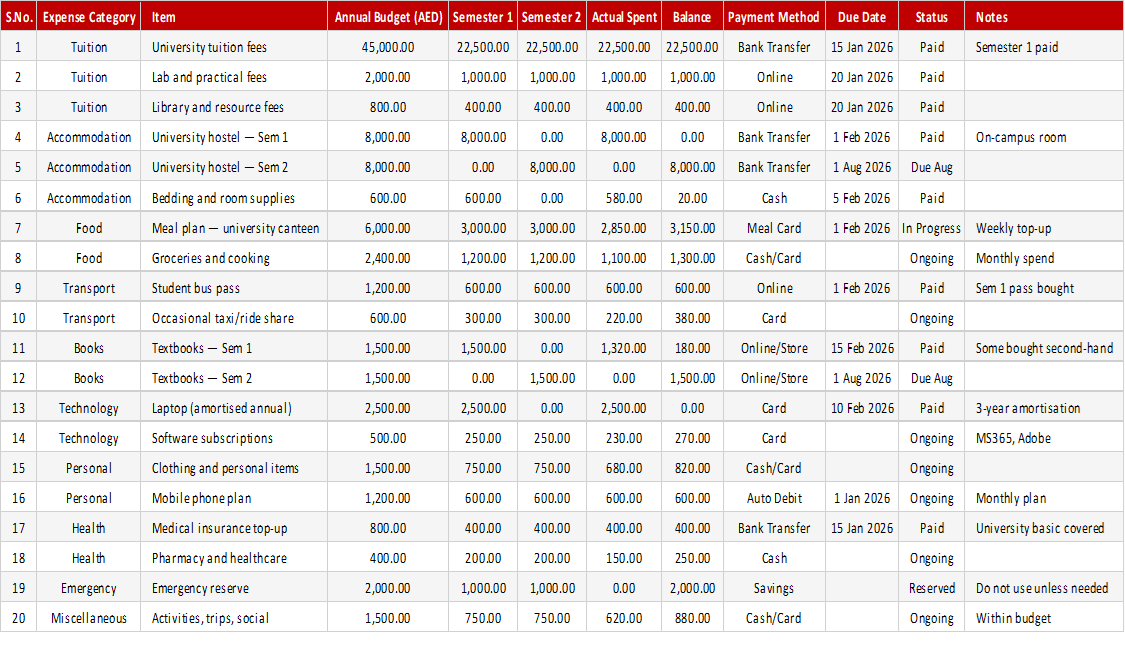The width and height of the screenshot is (1125, 661).
Task: Select the Annual Budget (AED) header
Action: [x=388, y=17]
